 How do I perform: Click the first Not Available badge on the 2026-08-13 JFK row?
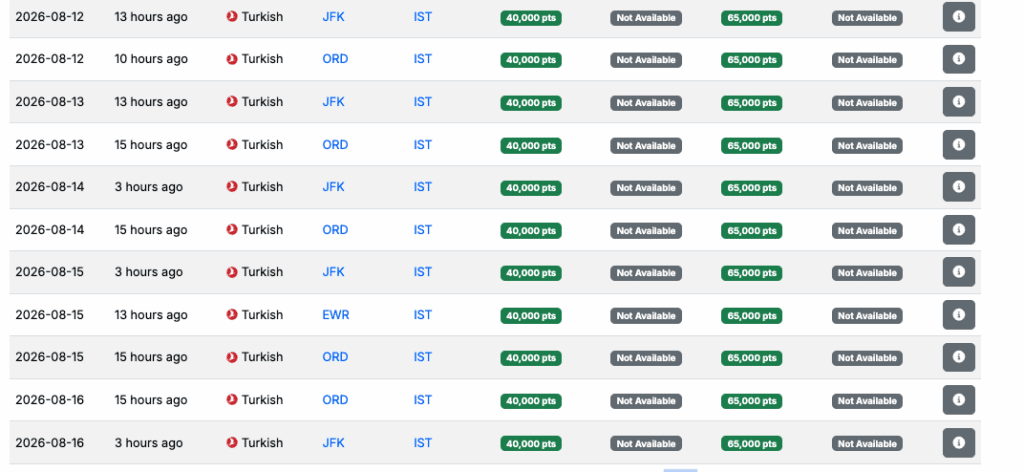[645, 103]
